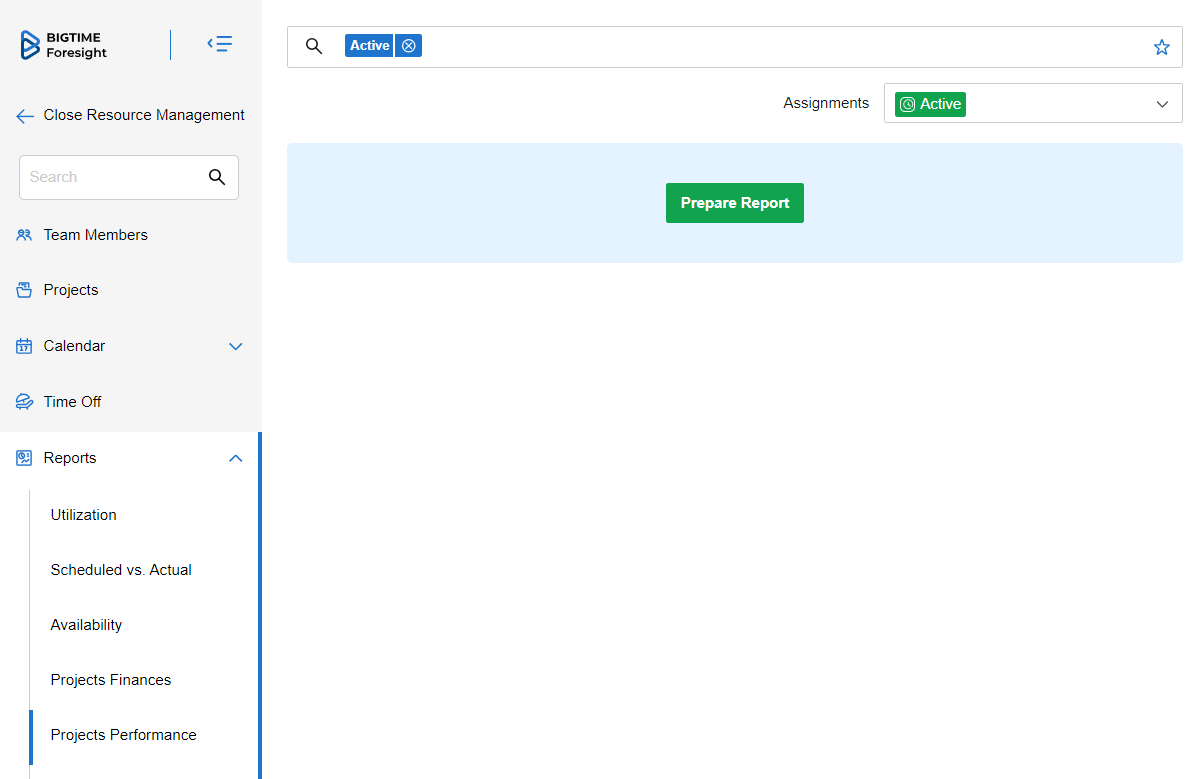Favorite this filter with the star icon
This screenshot has height=779, width=1197.
[x=1161, y=47]
